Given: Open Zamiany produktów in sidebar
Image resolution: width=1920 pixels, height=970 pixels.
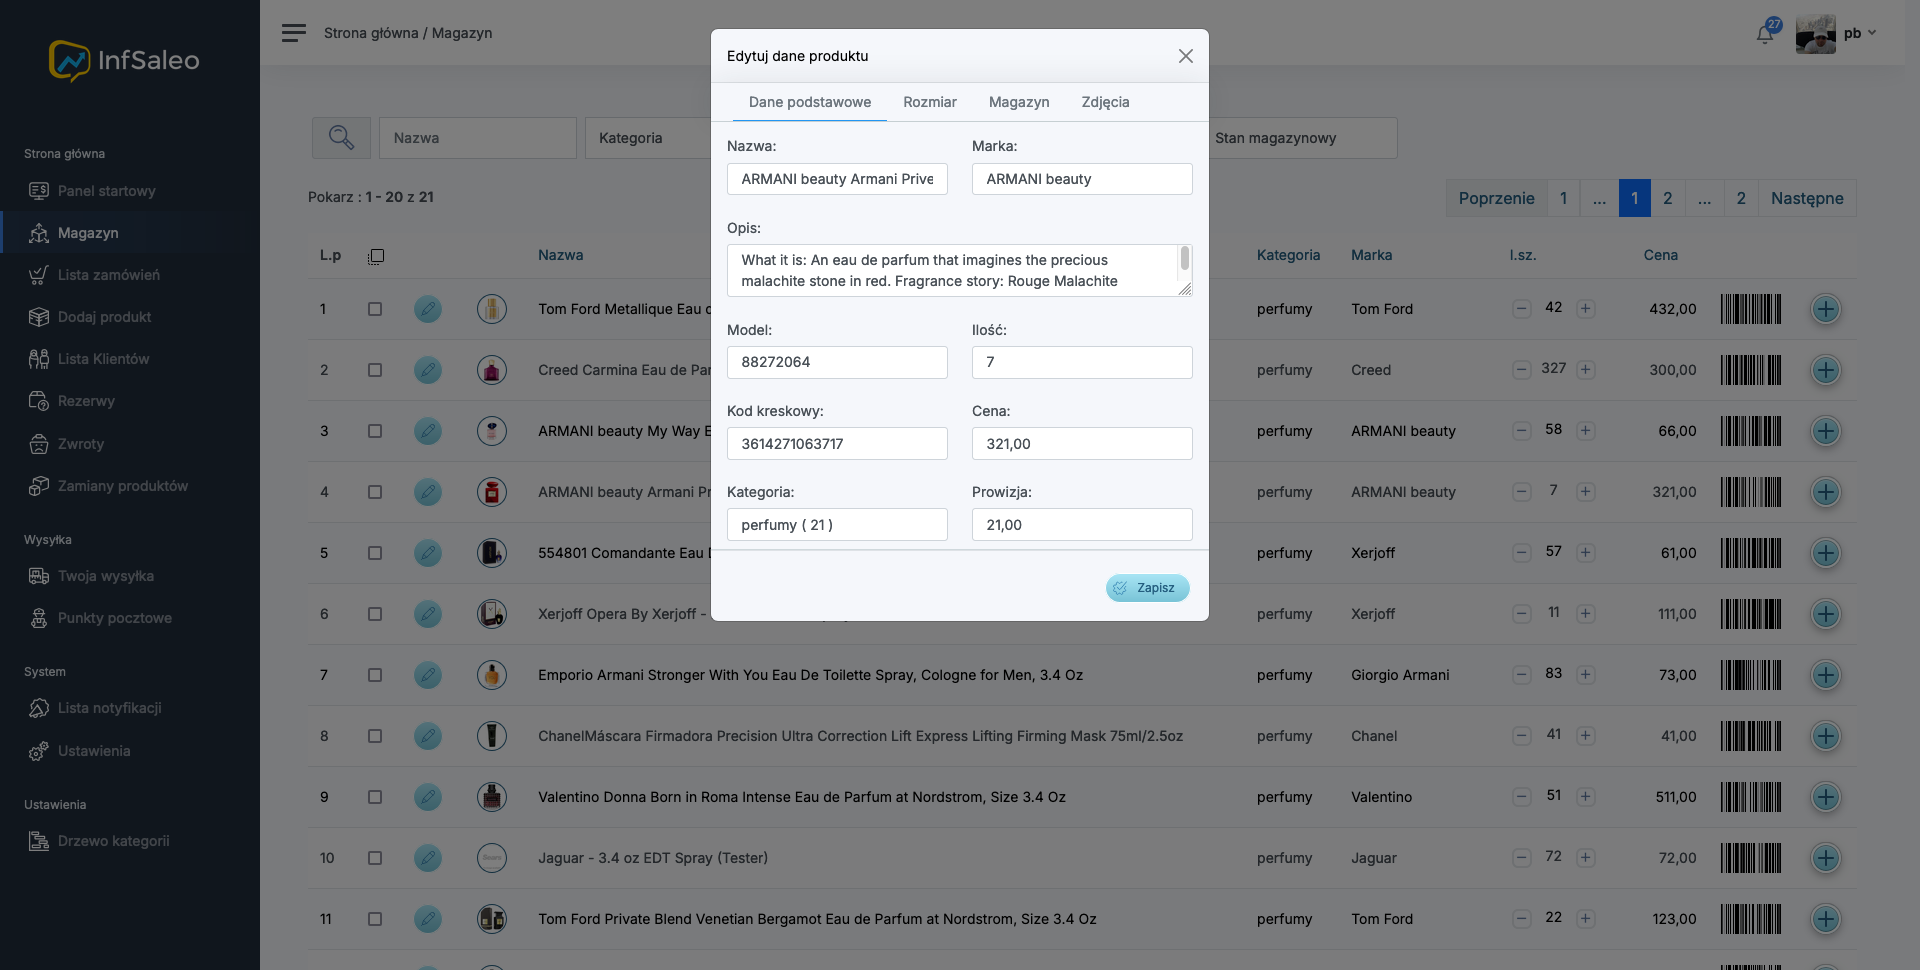Looking at the screenshot, I should 122,486.
